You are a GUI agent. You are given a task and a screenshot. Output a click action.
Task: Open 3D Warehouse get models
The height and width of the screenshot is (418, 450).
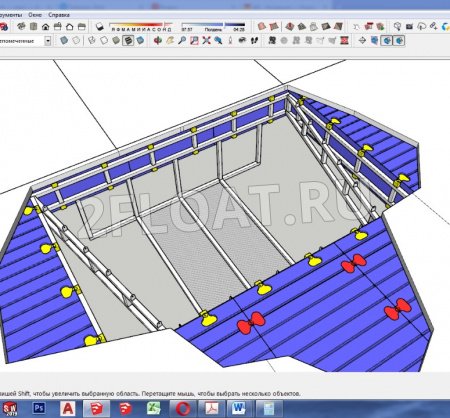pos(397,26)
